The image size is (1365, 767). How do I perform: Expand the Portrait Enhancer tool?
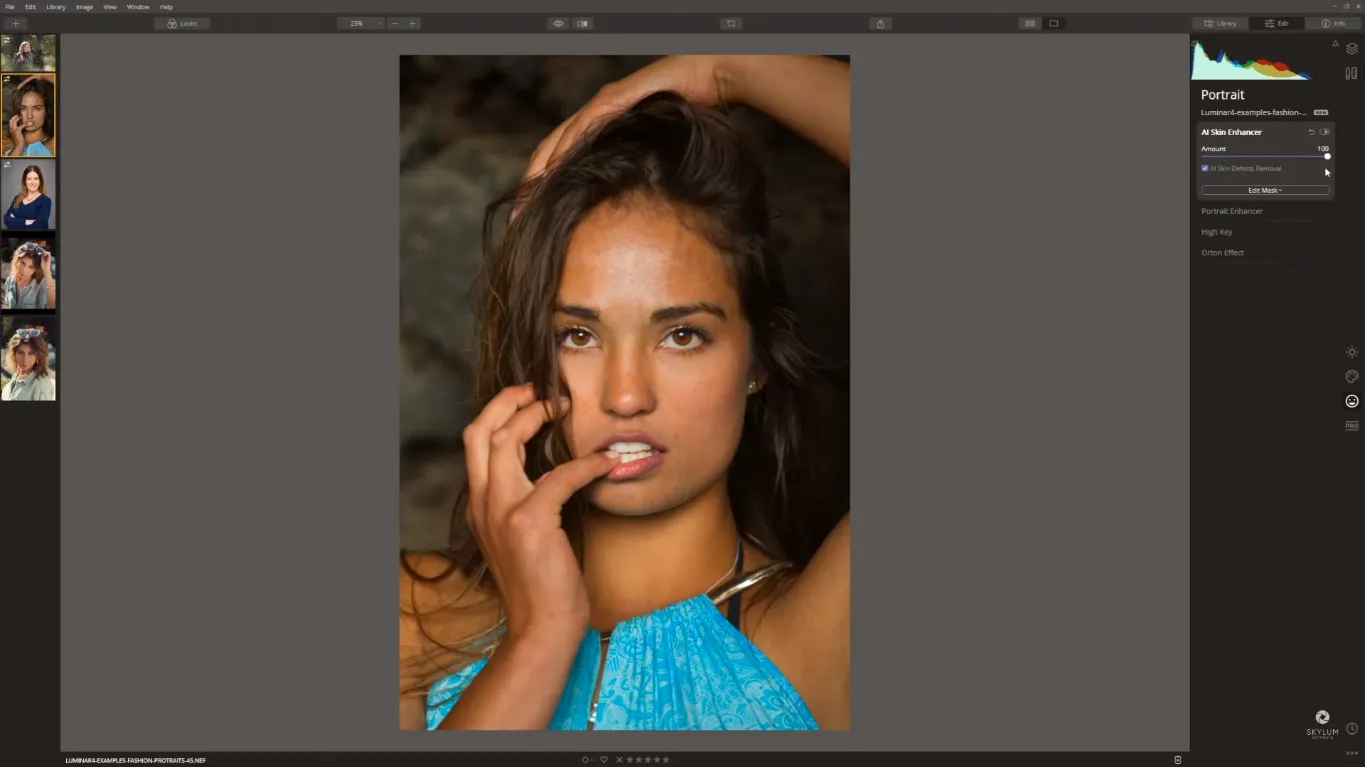coord(1232,211)
